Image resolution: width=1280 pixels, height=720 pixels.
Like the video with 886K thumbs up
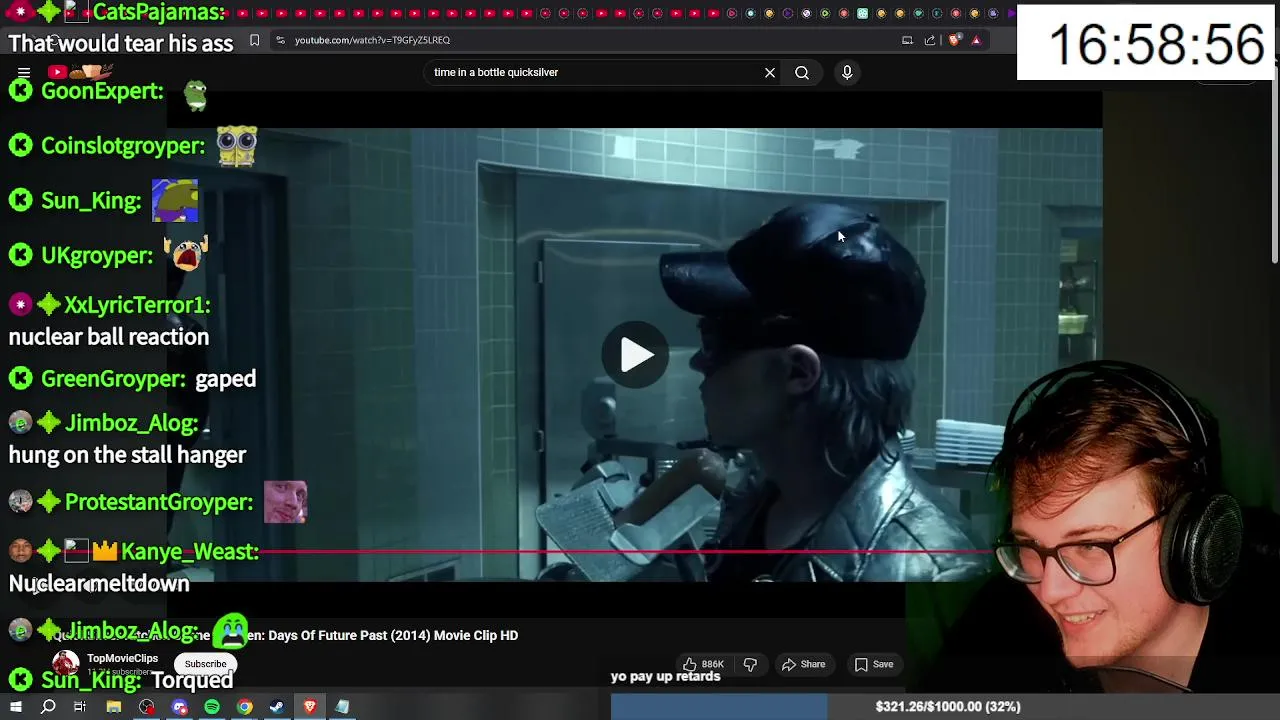(x=704, y=664)
